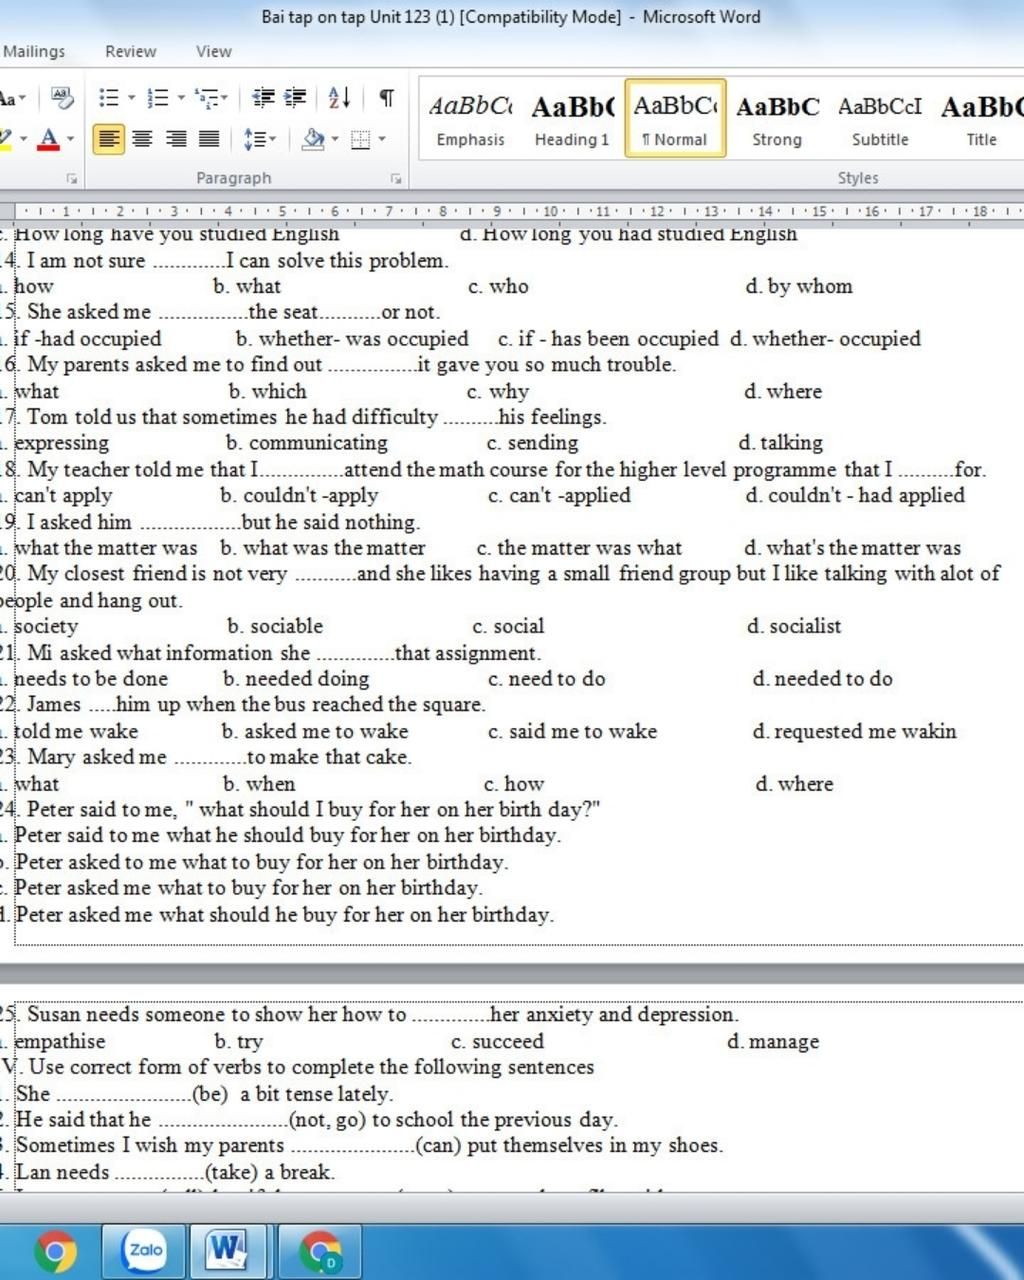Open the Review tab
The height and width of the screenshot is (1280, 1024).
pos(130,51)
